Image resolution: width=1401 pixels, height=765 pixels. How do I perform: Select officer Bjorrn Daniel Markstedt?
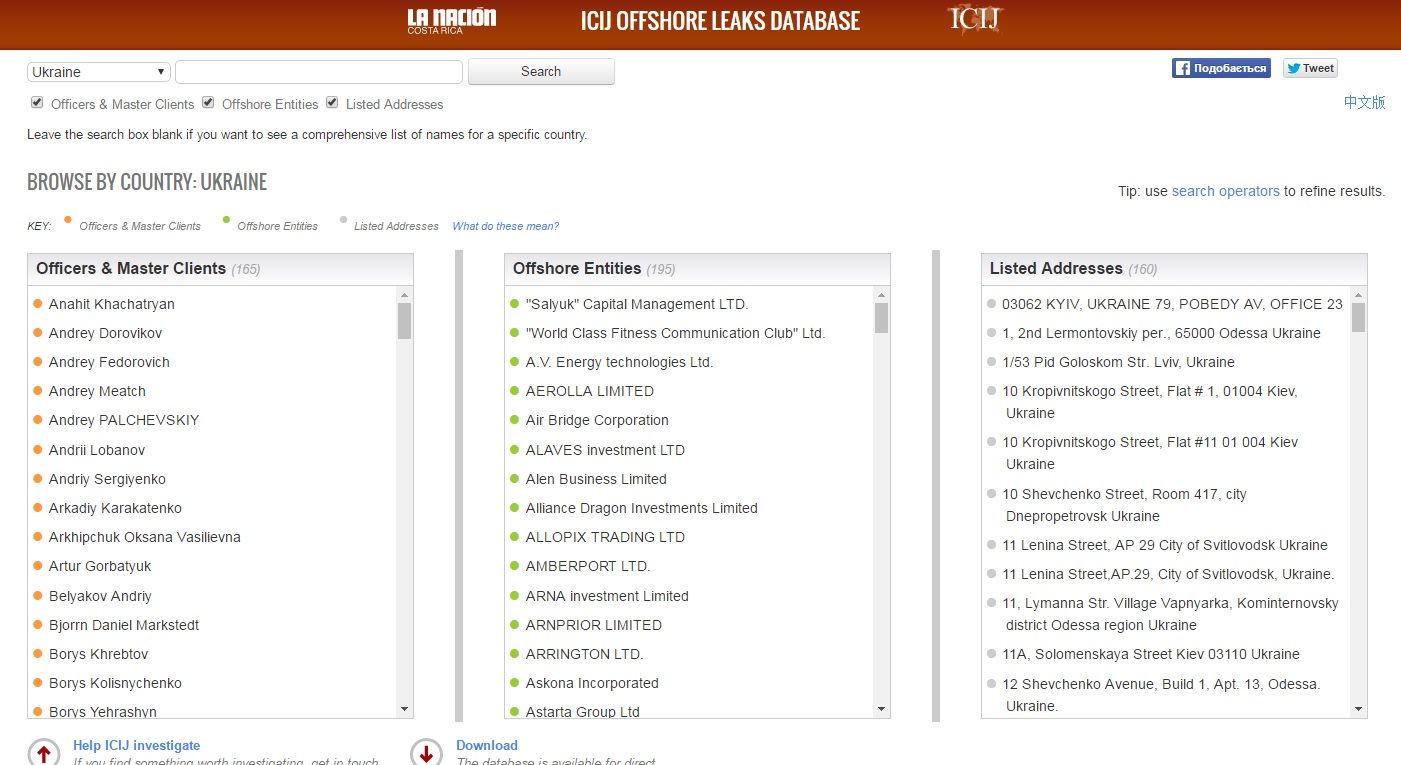[124, 625]
